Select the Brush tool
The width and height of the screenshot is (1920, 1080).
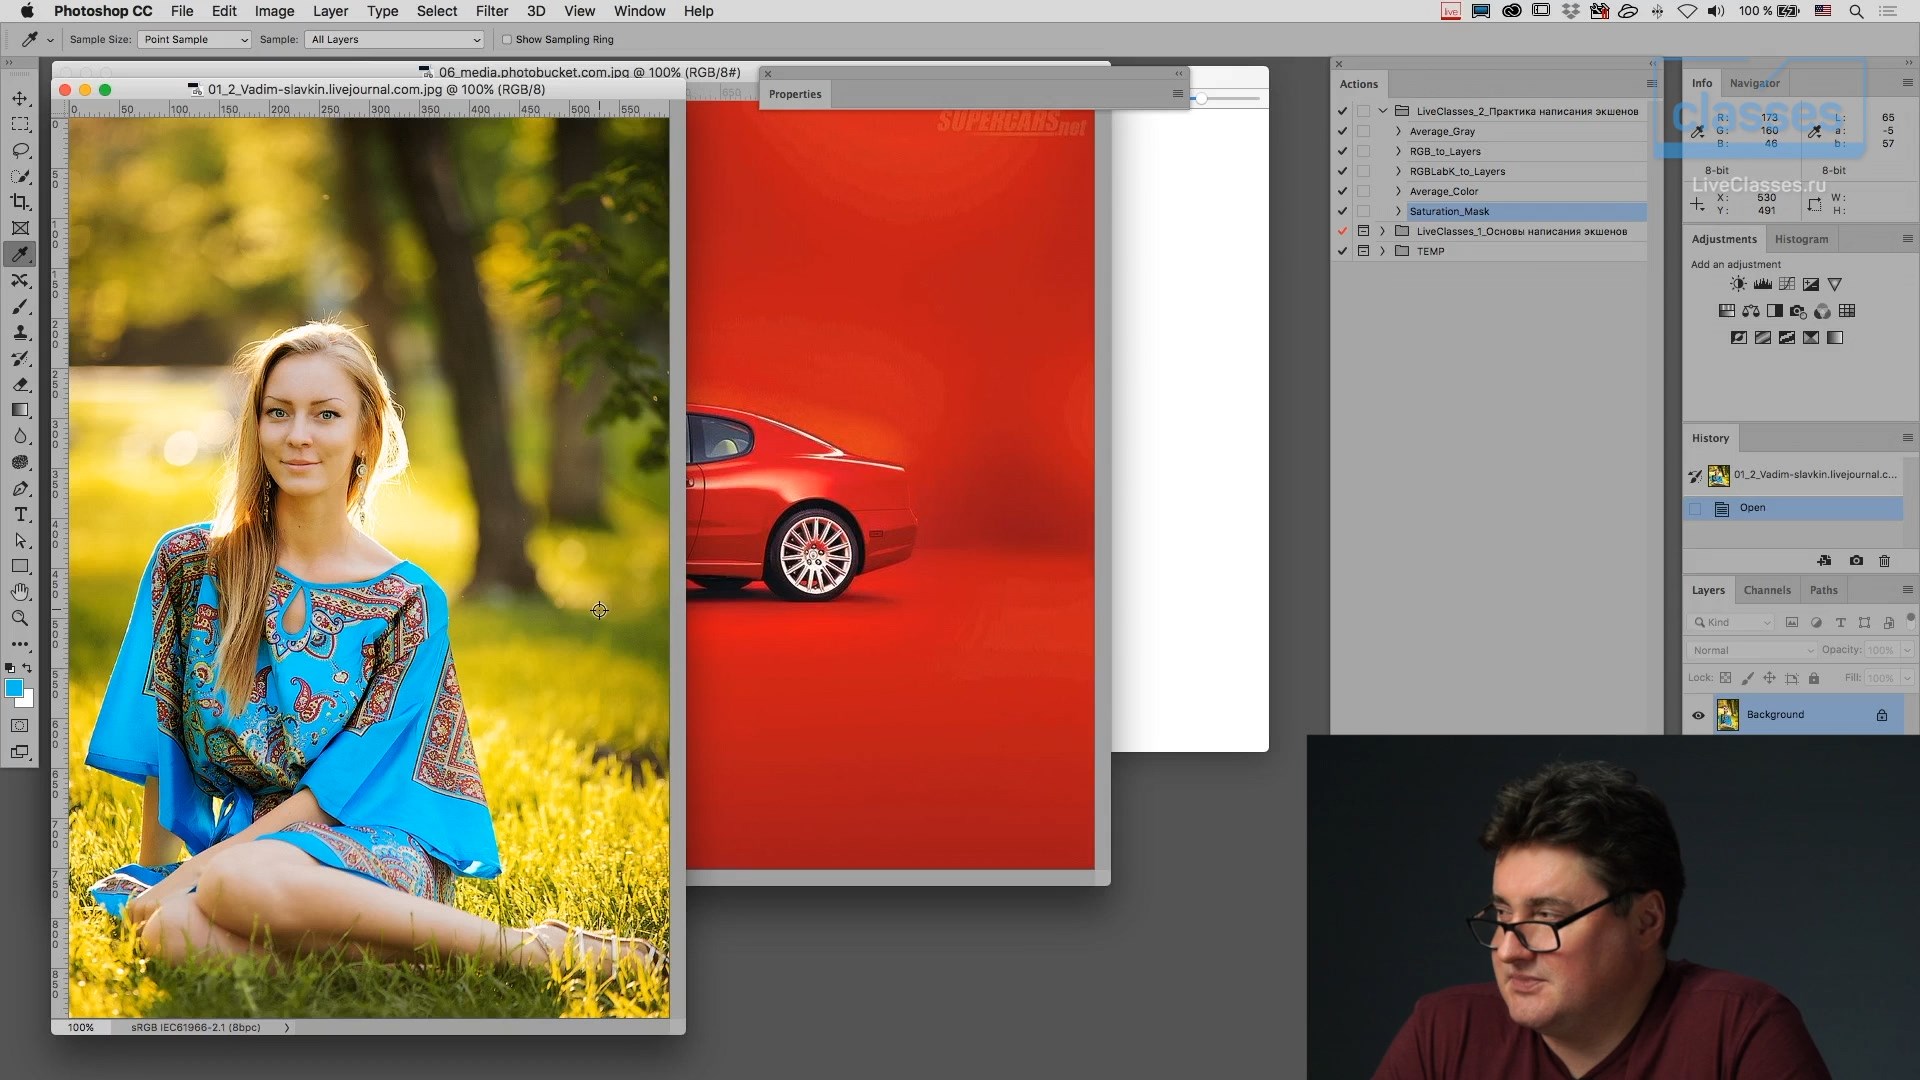[20, 306]
